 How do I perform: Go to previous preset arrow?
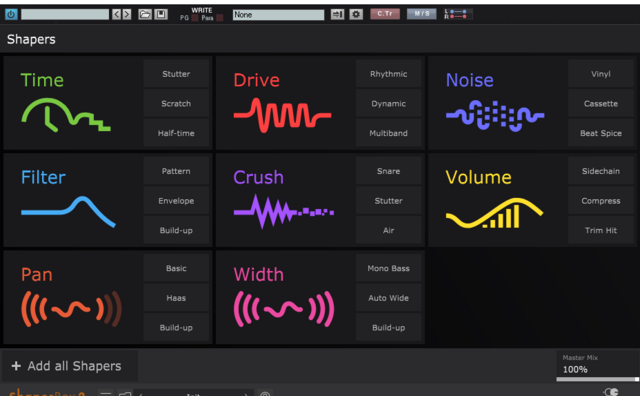click(117, 15)
